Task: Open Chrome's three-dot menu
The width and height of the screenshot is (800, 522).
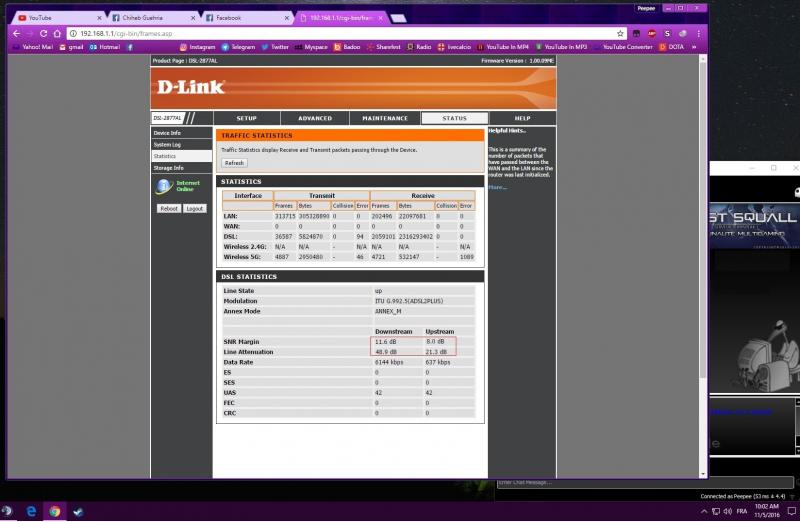Action: coord(697,33)
